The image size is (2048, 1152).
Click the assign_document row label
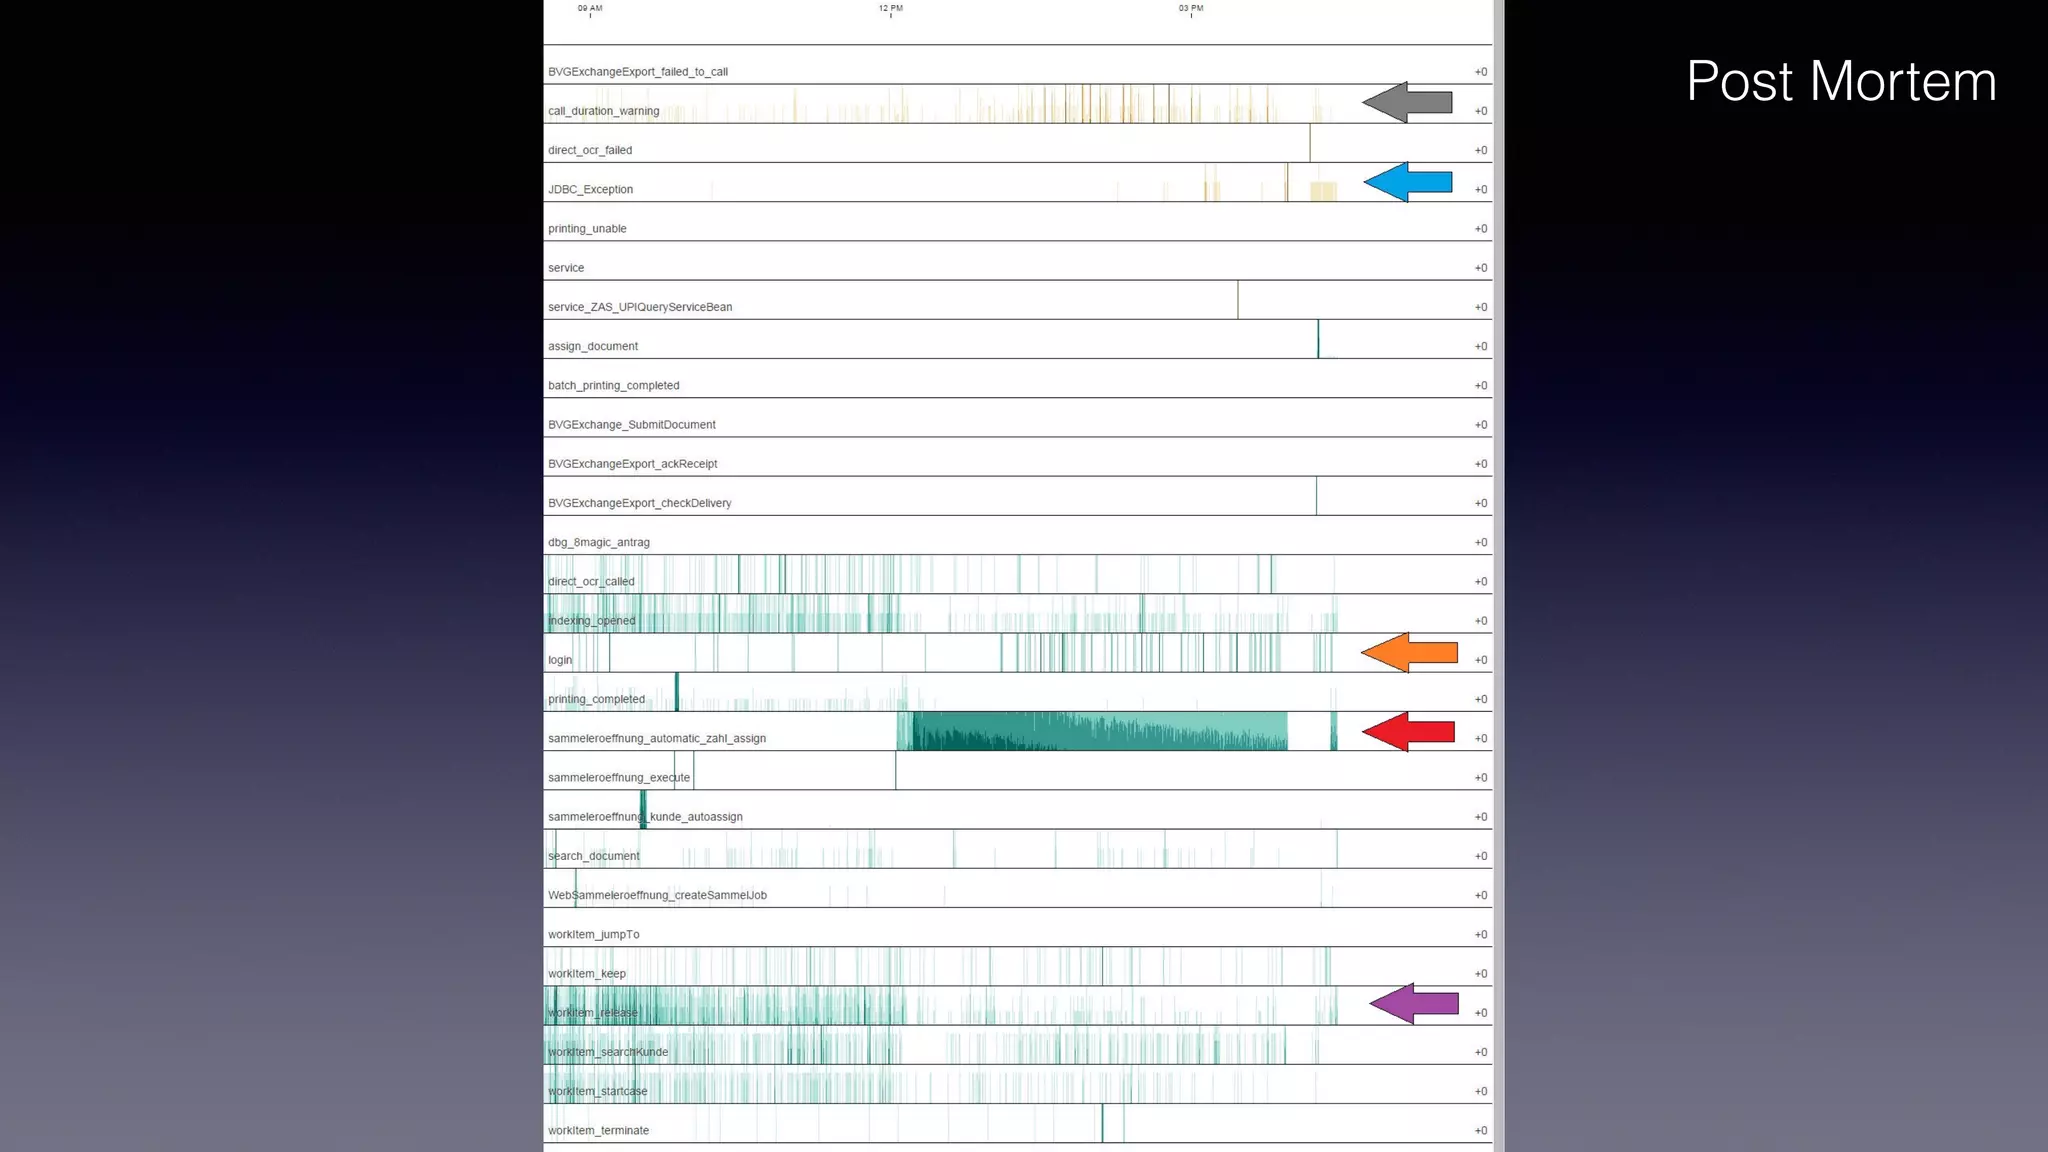593,346
